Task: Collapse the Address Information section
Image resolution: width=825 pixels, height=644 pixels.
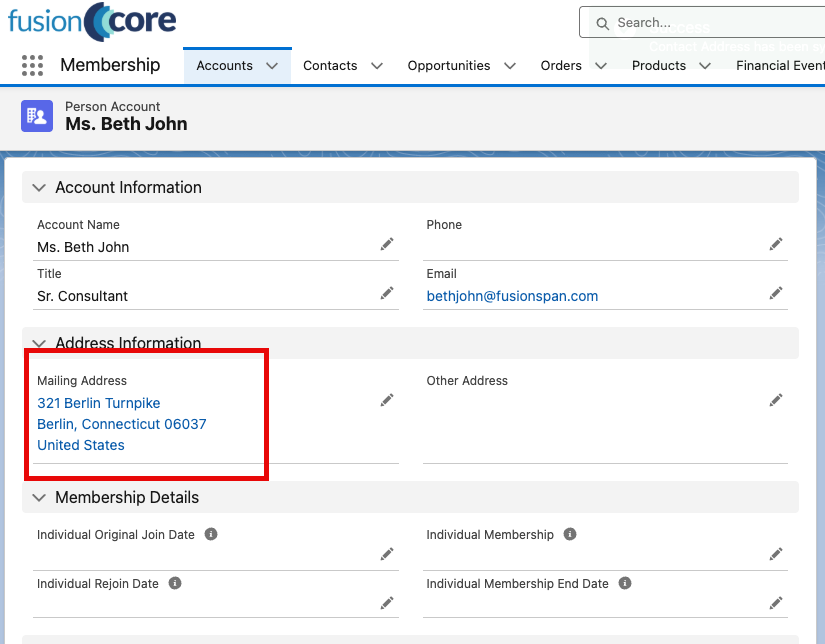Action: click(39, 343)
